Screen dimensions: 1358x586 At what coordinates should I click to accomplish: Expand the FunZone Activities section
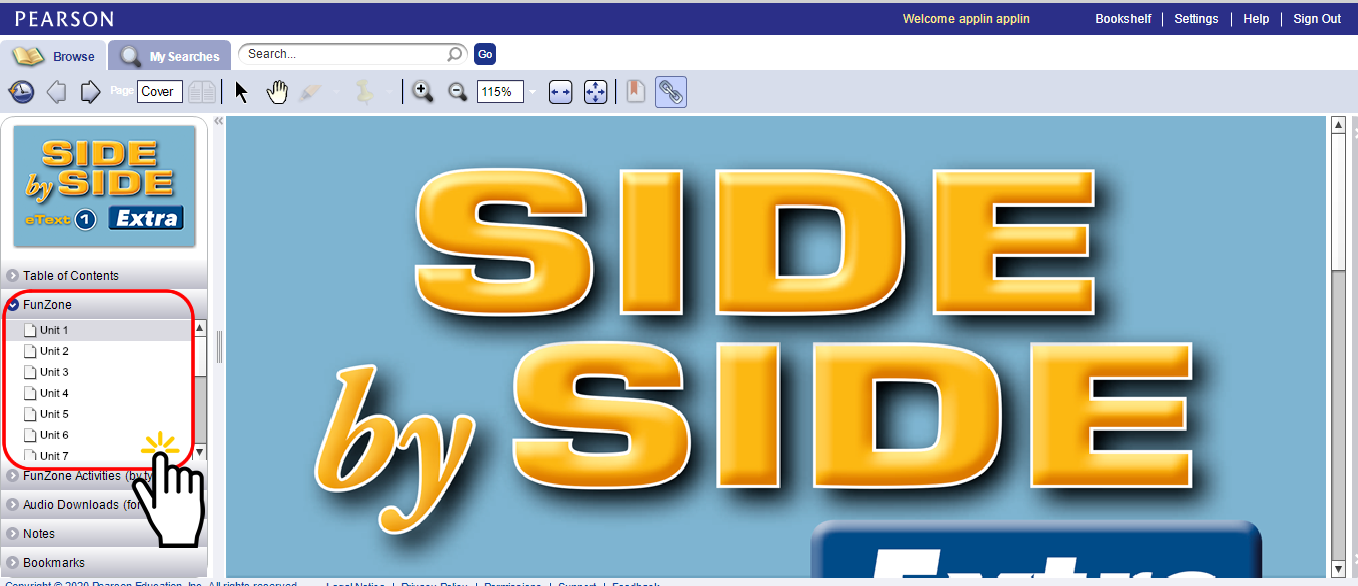[104, 476]
